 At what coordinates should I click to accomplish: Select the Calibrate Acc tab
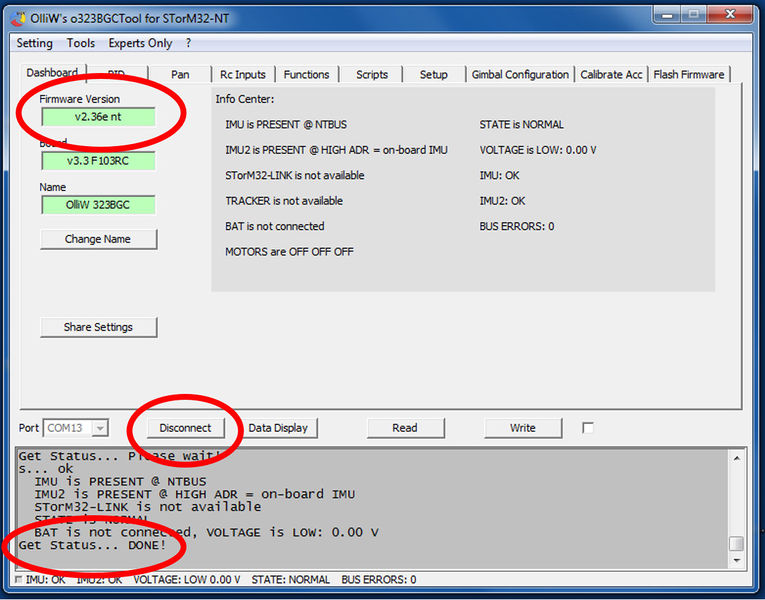pyautogui.click(x=611, y=75)
